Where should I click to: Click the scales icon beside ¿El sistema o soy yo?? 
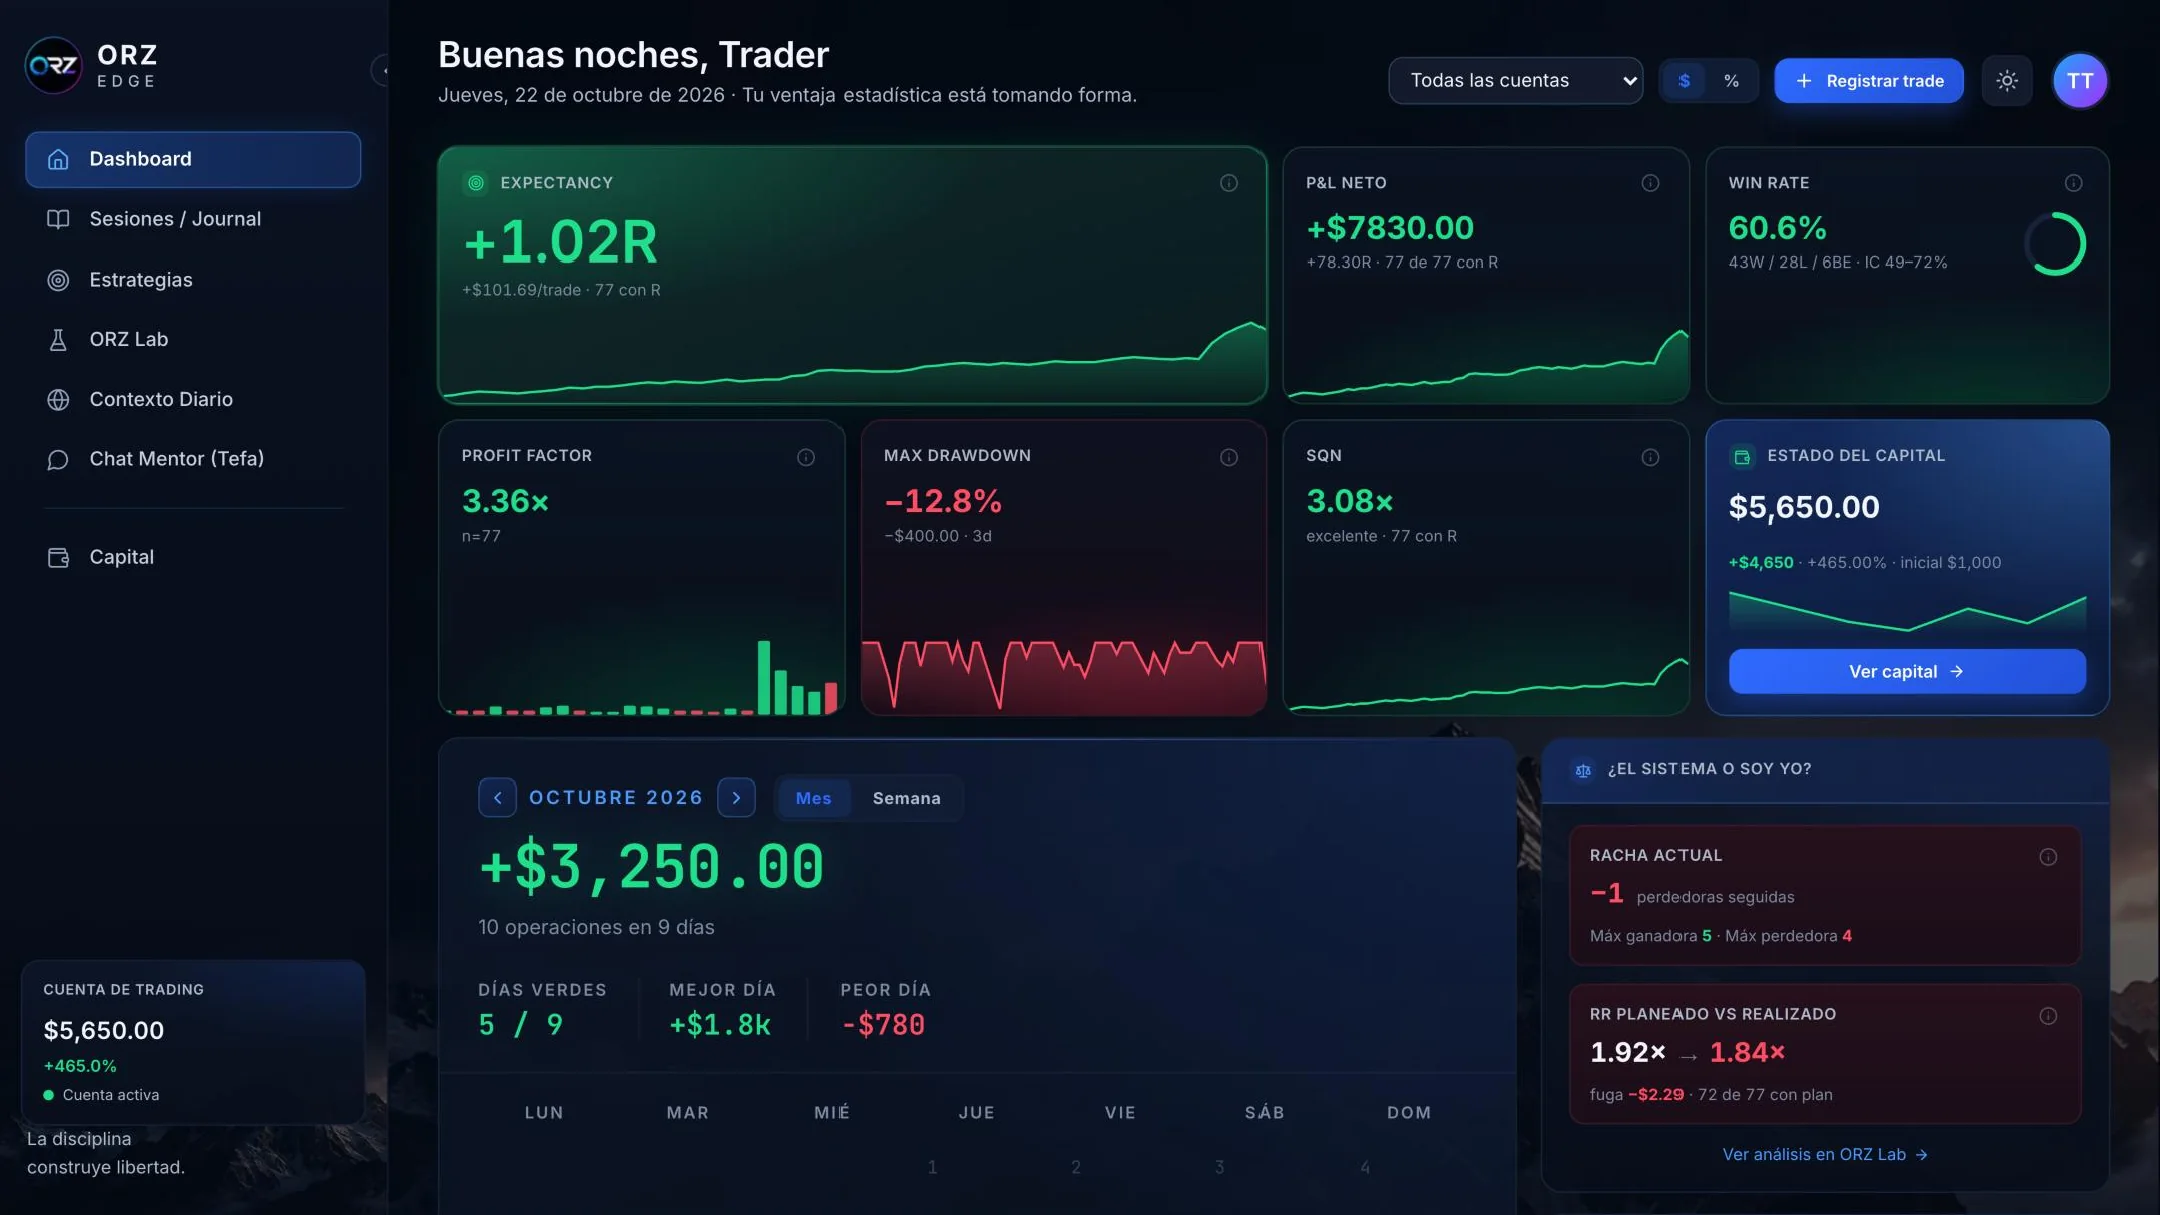click(1583, 770)
